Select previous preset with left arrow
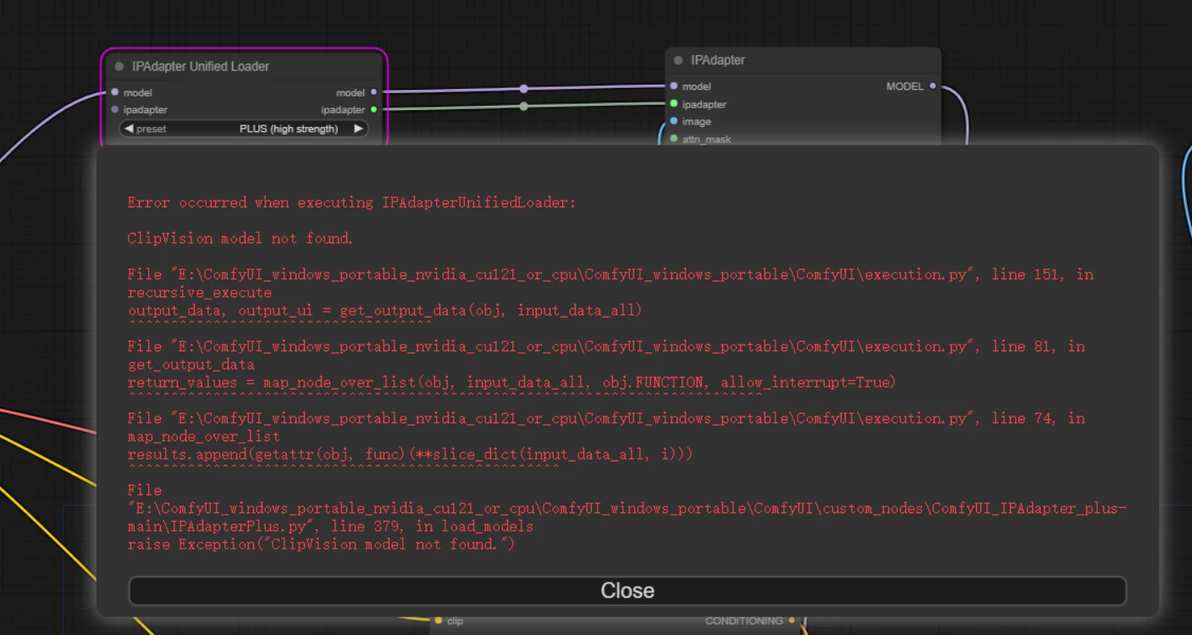The width and height of the screenshot is (1192, 635). [x=128, y=129]
